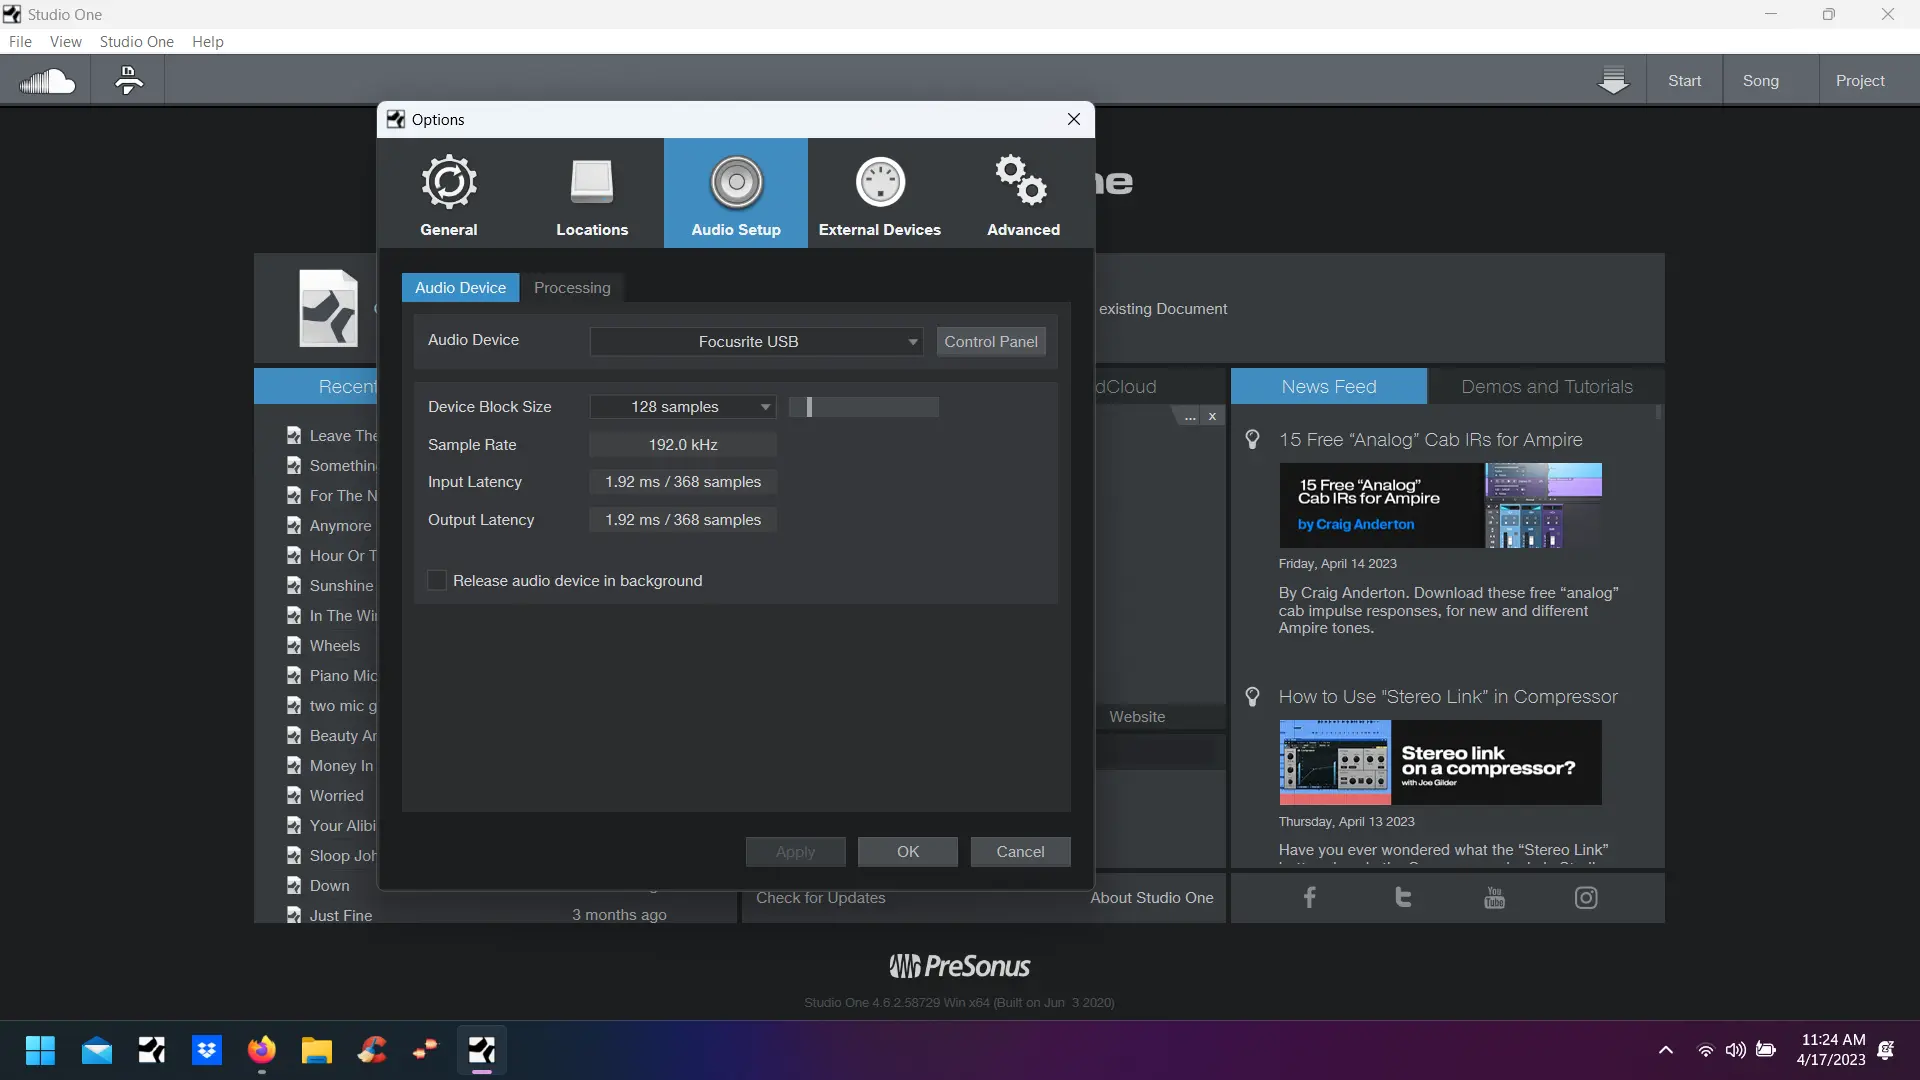1920x1080 pixels.
Task: Open the Locations options section
Action: click(592, 194)
